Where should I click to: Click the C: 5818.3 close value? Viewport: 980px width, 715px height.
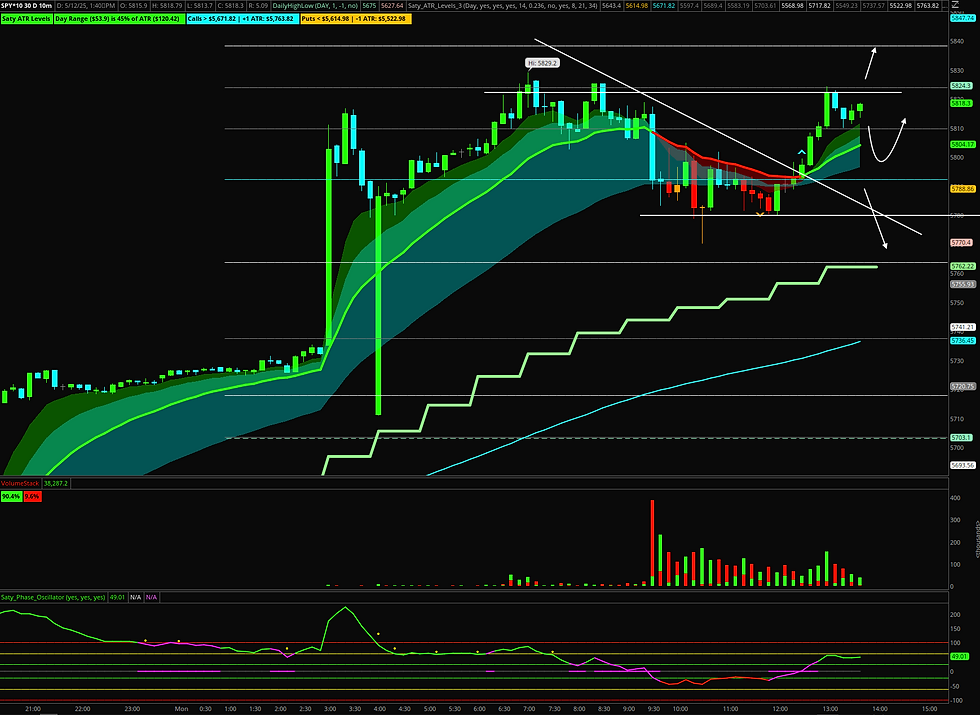coord(231,6)
